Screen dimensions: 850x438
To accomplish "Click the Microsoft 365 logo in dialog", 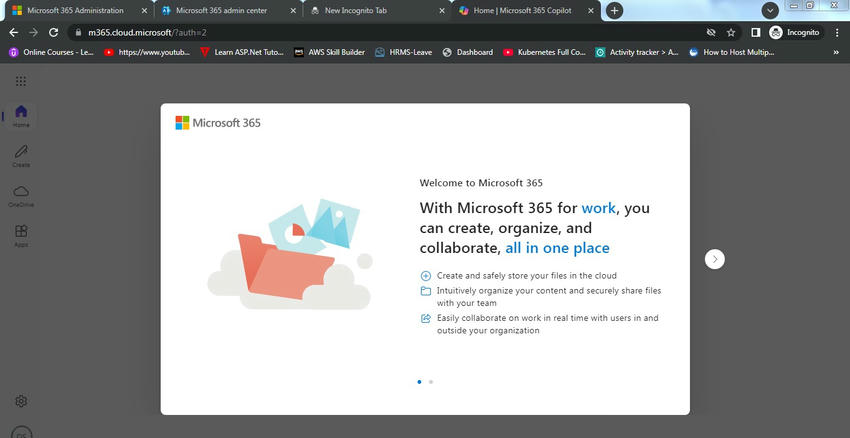I will coord(218,123).
